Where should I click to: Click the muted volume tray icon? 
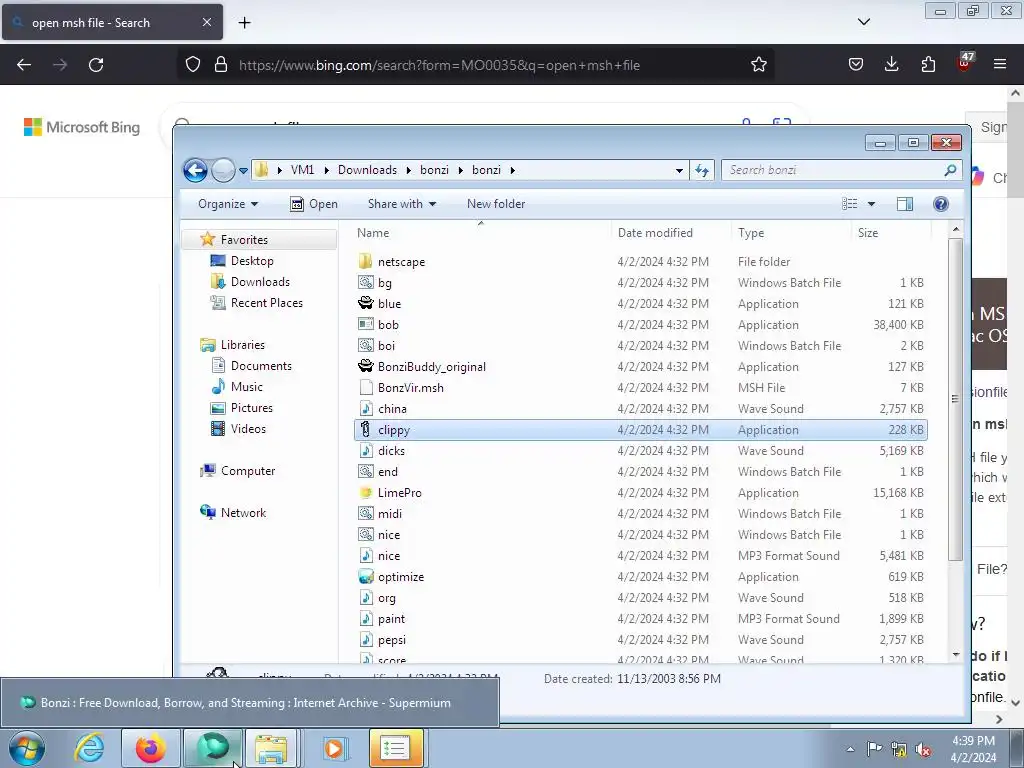[923, 749]
